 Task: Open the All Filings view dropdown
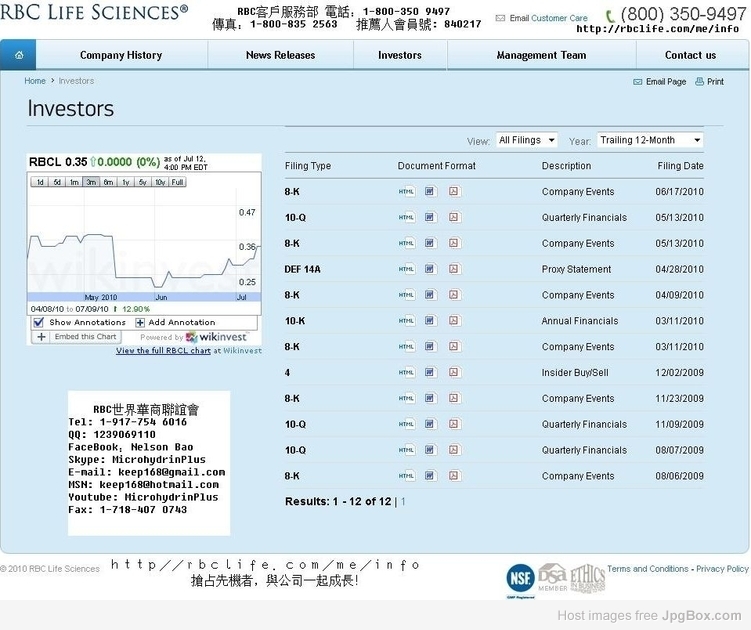526,140
